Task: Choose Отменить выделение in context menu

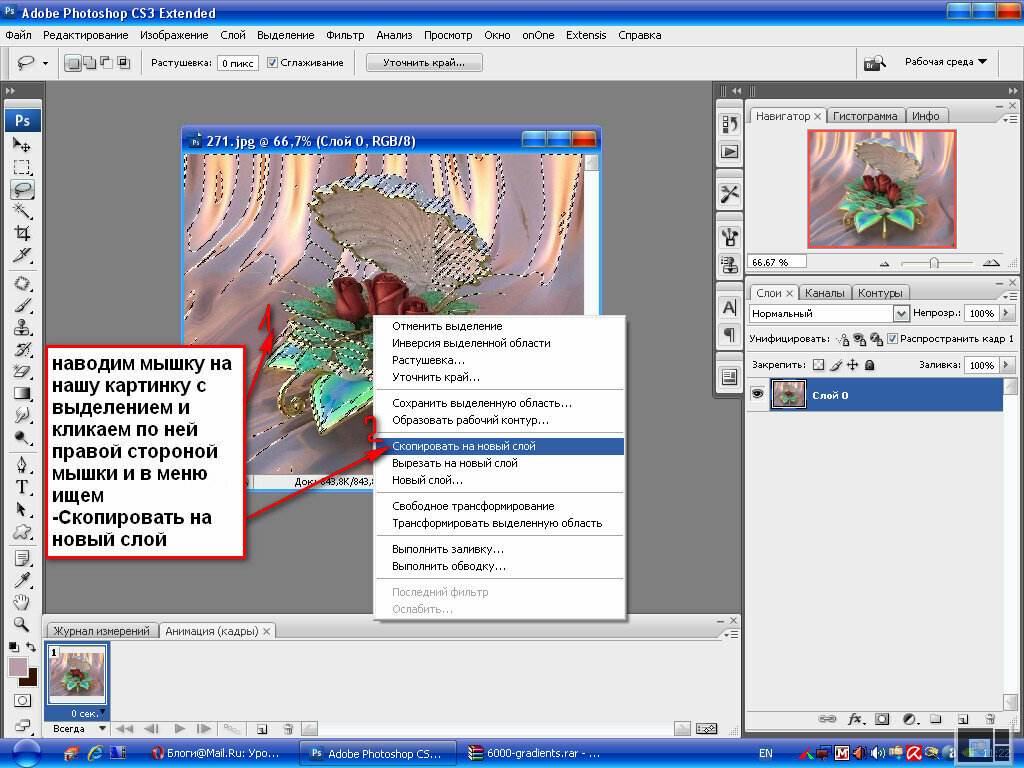Action: point(500,326)
